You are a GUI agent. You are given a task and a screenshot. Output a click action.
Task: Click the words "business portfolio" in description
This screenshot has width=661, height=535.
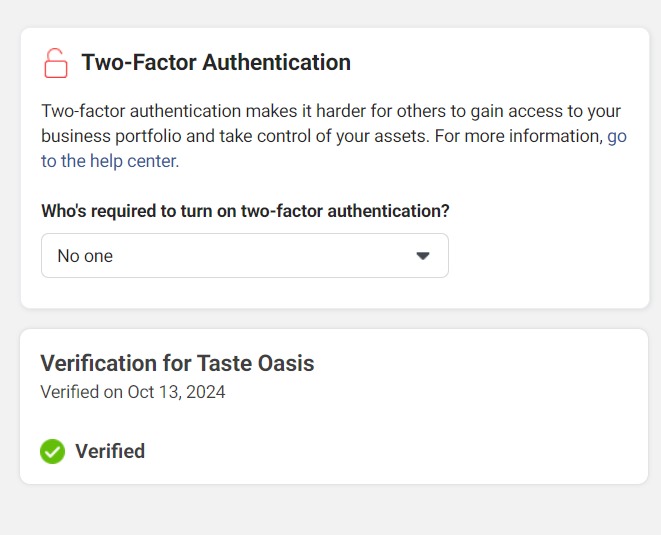click(x=107, y=136)
